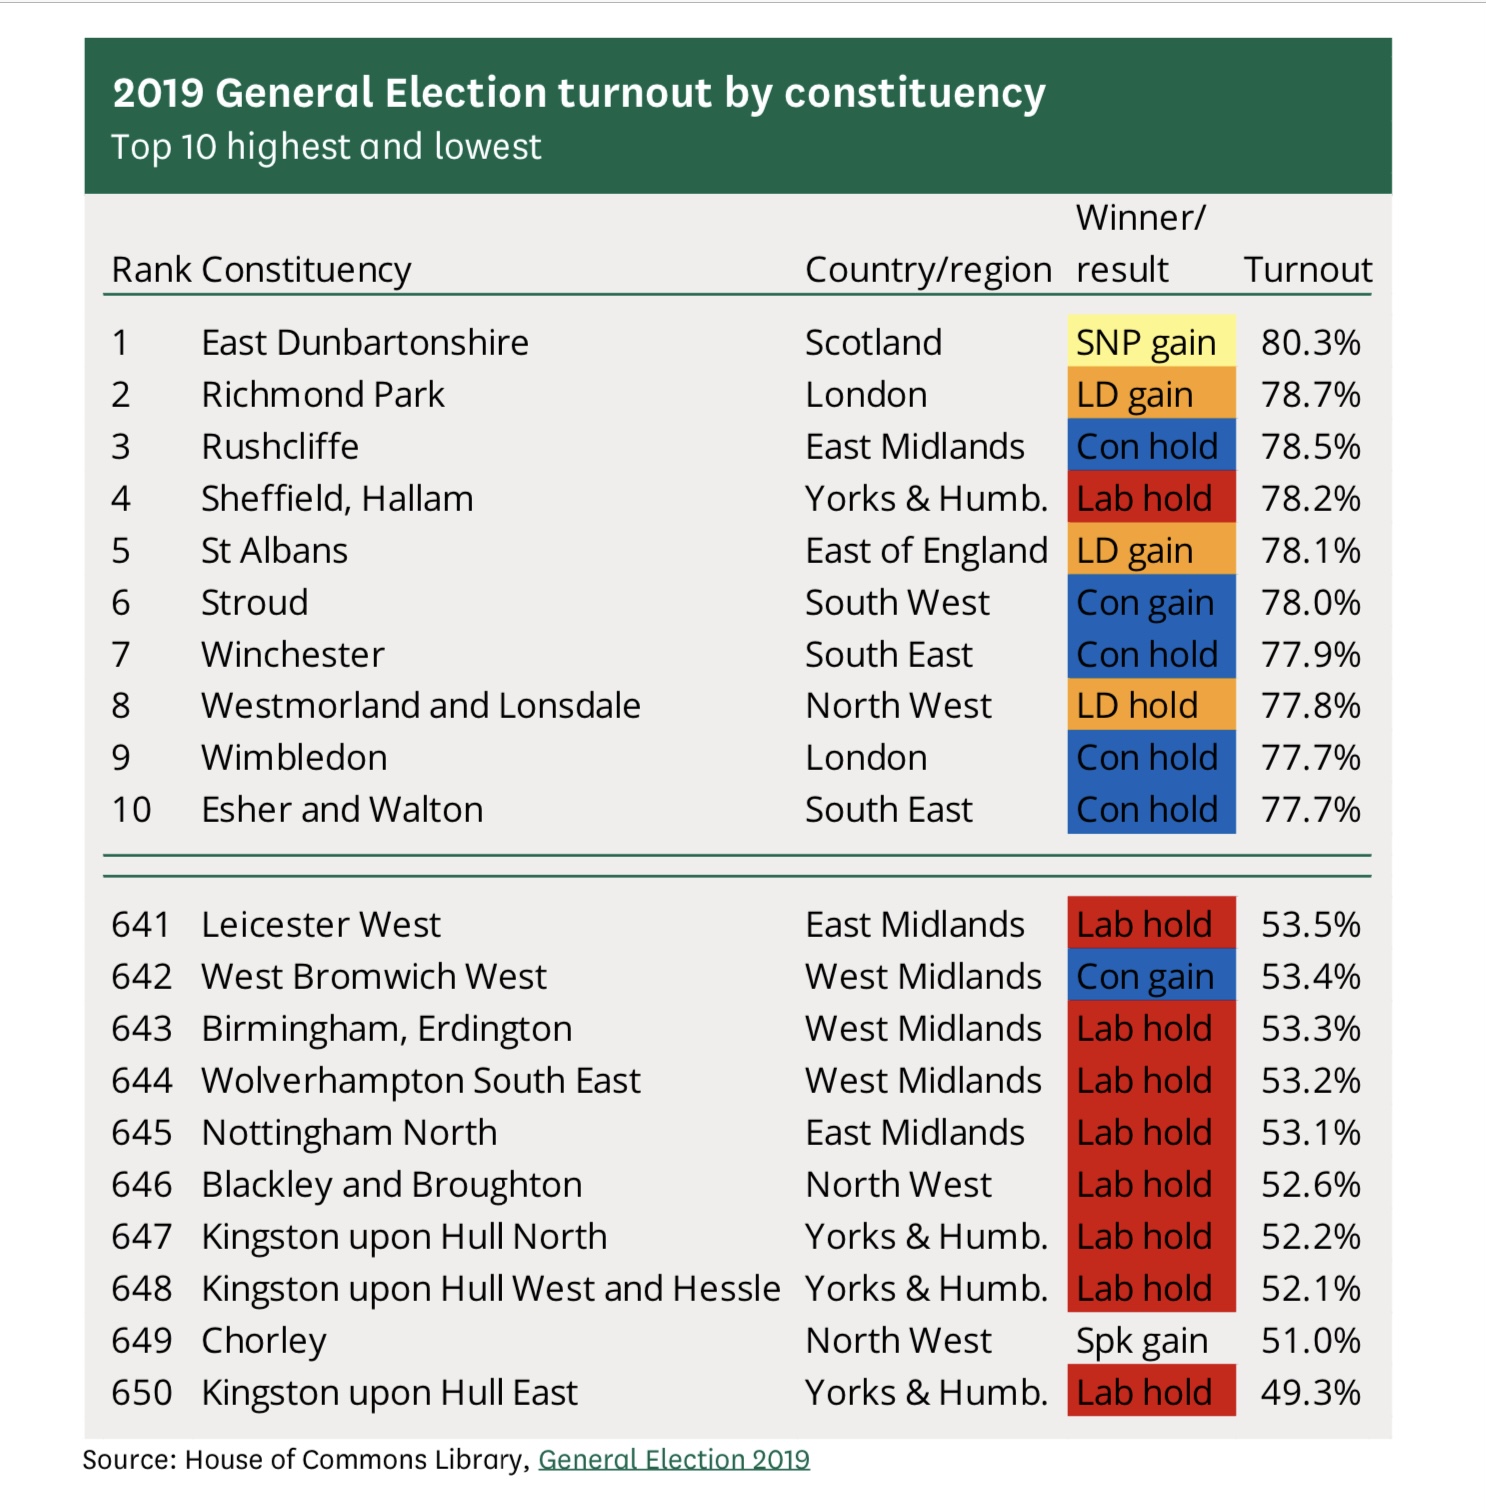The width and height of the screenshot is (1486, 1510).
Task: Click the Winner/result column header
Action: (x=1141, y=243)
